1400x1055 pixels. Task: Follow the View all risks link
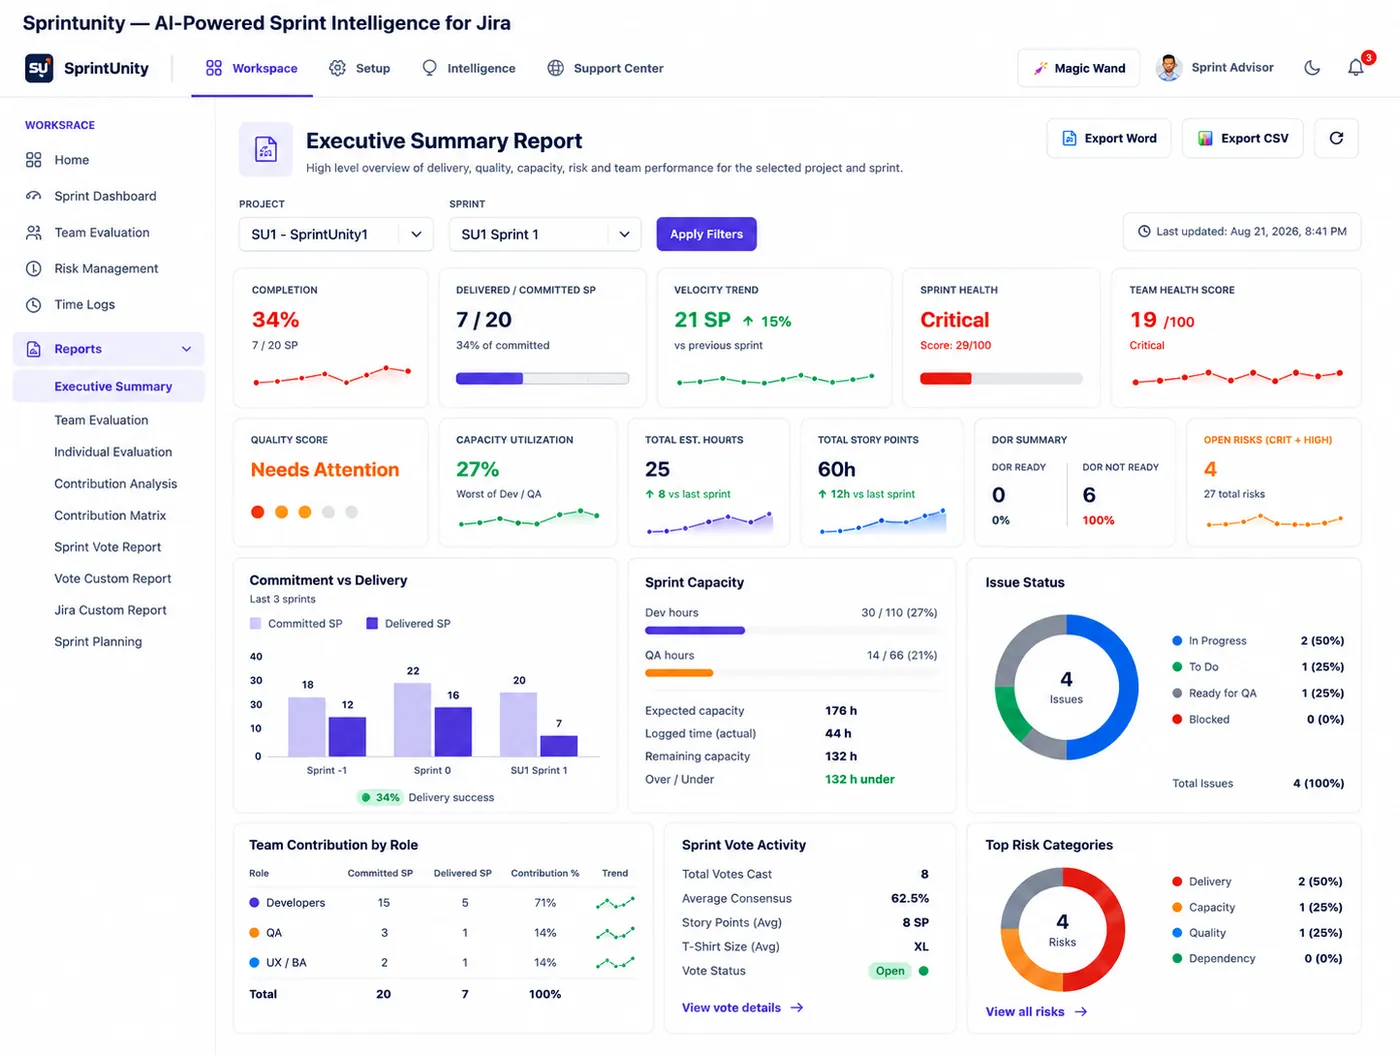tap(1036, 1012)
